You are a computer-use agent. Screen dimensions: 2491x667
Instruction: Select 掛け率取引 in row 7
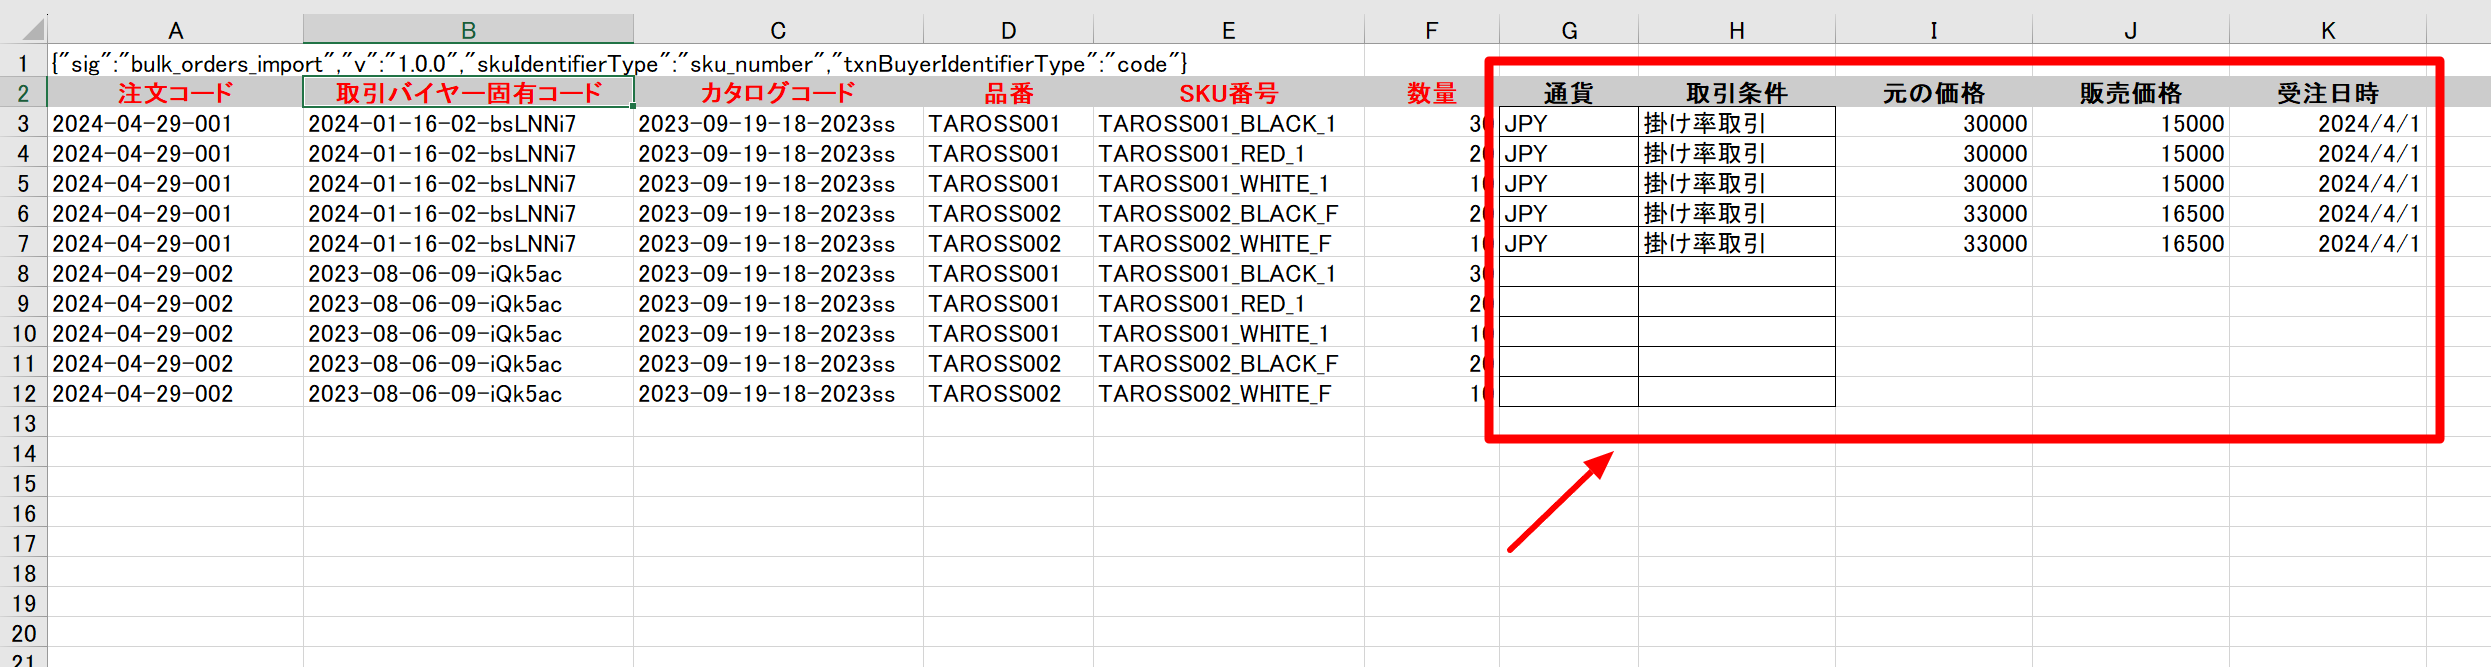click(x=1737, y=244)
